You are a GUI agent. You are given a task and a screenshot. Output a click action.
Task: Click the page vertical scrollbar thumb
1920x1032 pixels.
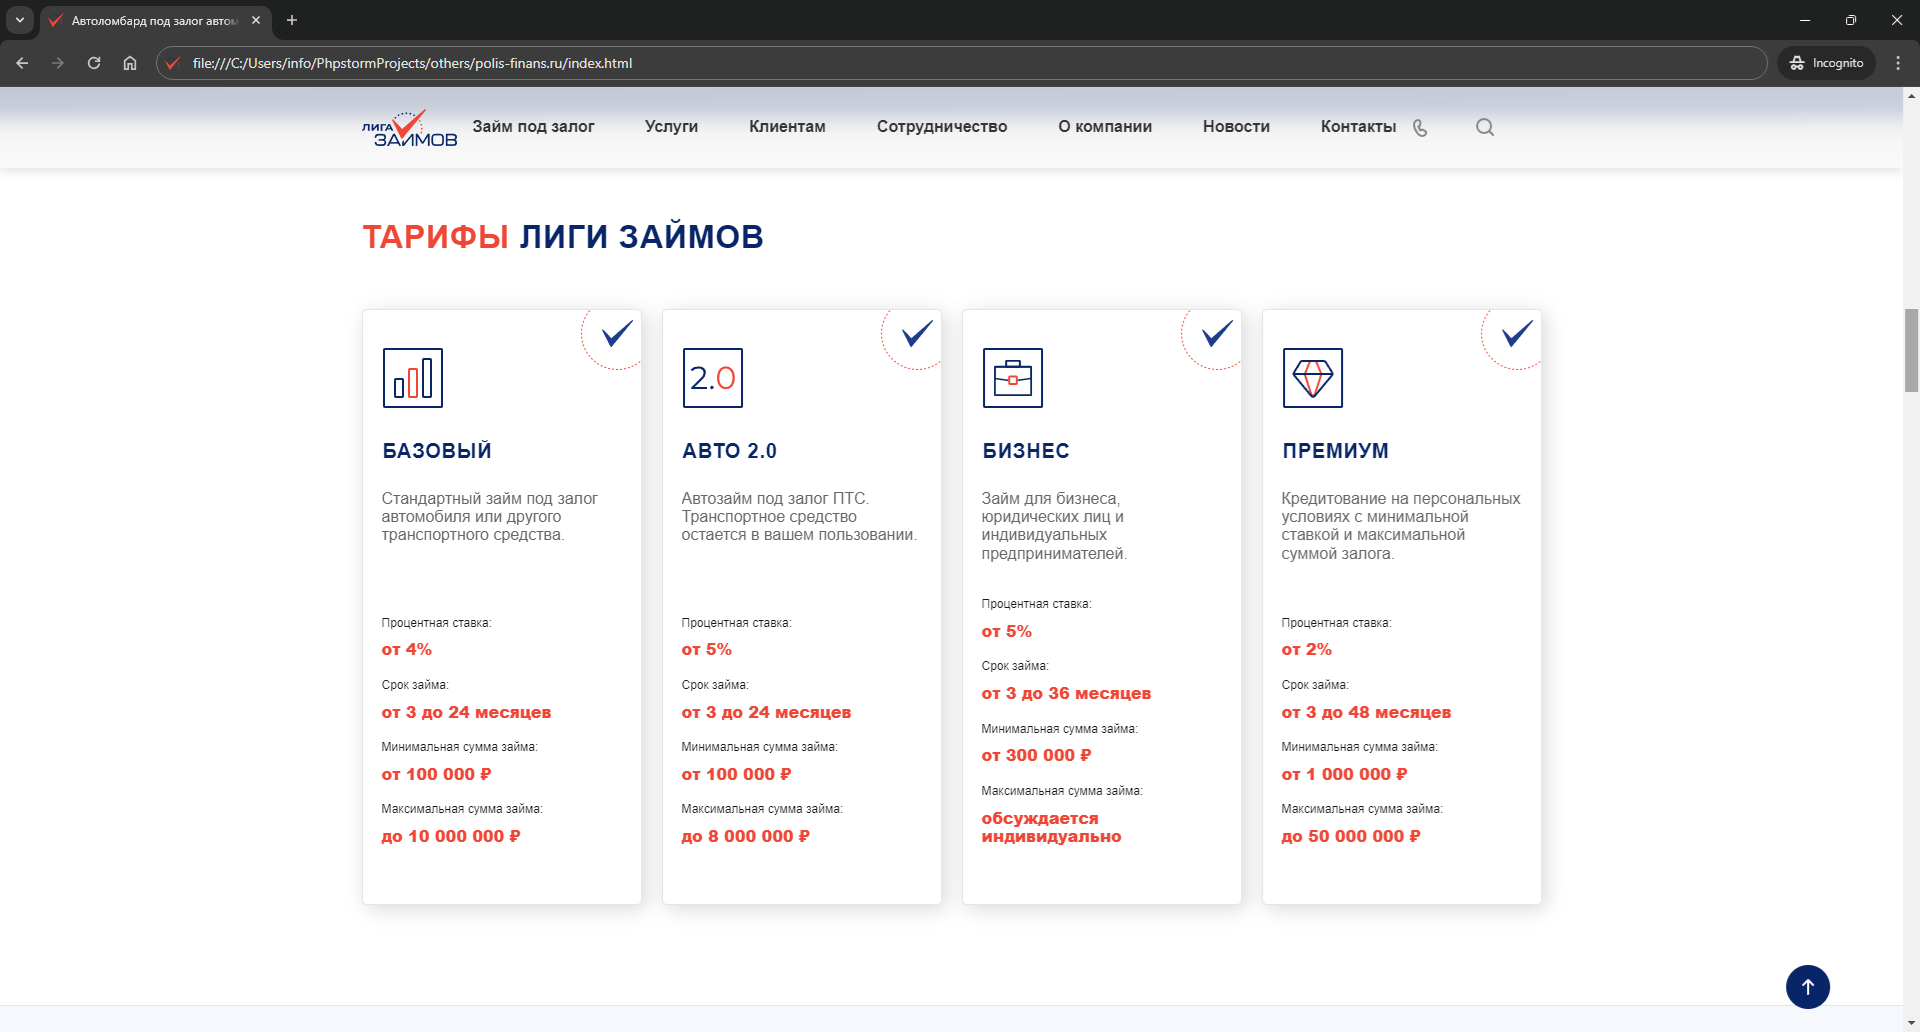(1911, 350)
